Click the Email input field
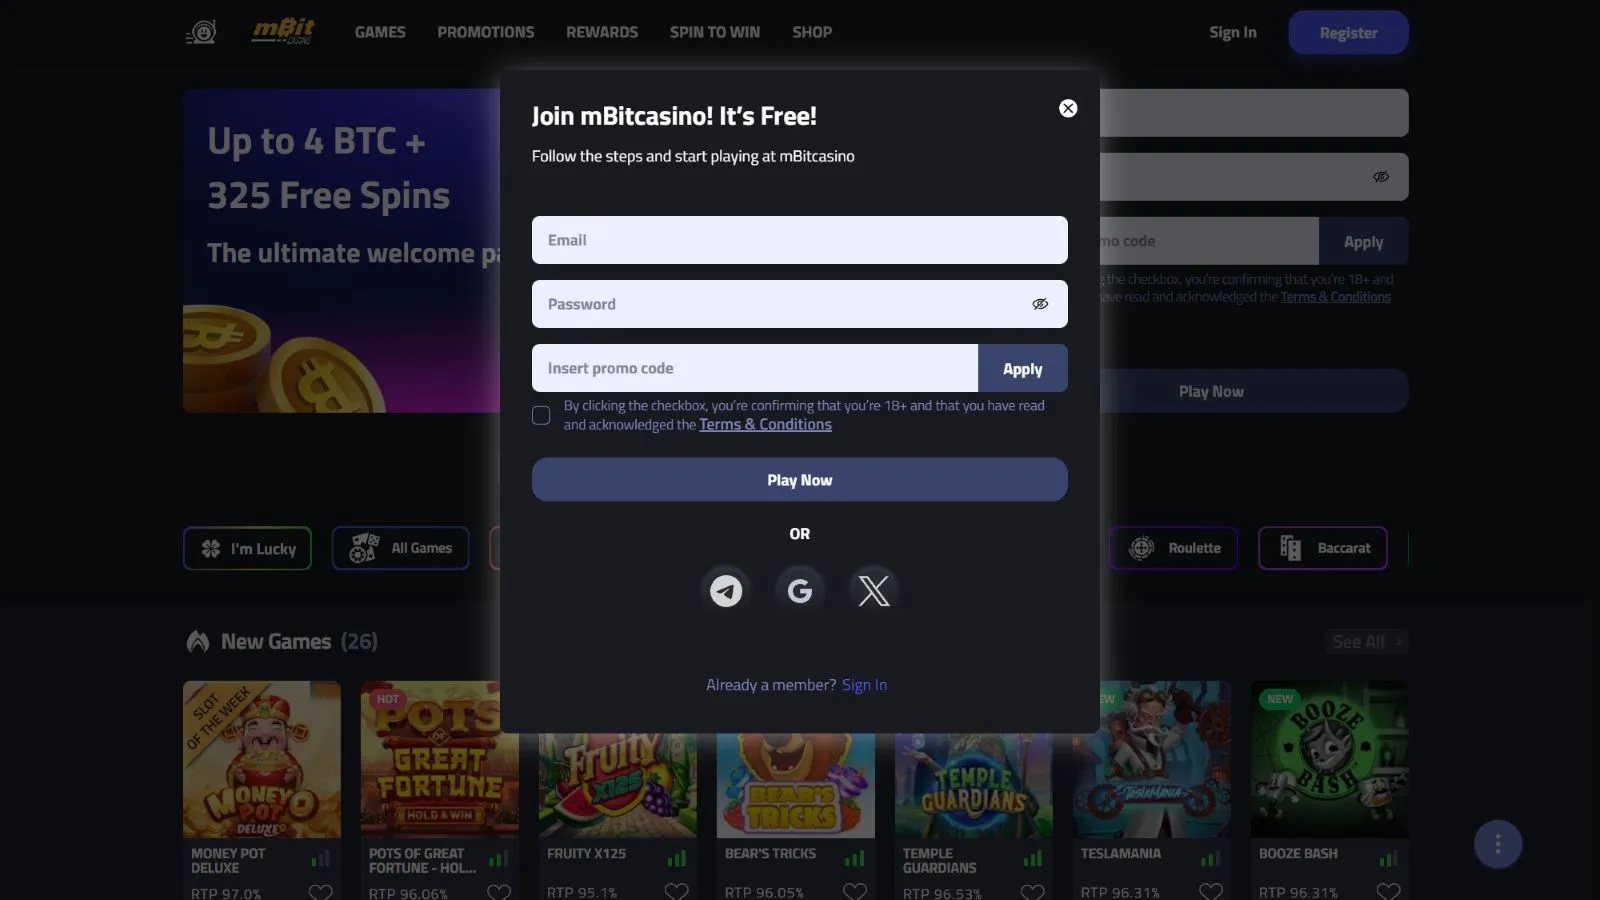Viewport: 1600px width, 900px height. [799, 240]
